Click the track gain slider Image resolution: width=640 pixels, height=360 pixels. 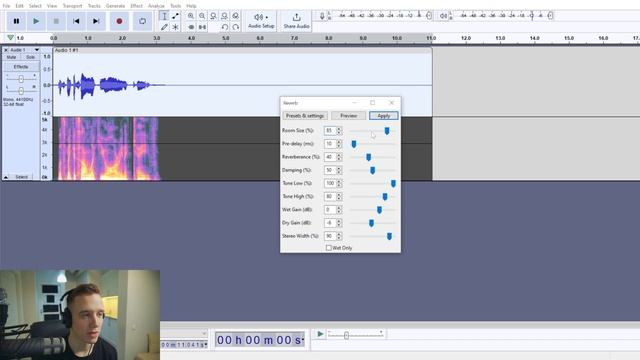click(x=21, y=79)
